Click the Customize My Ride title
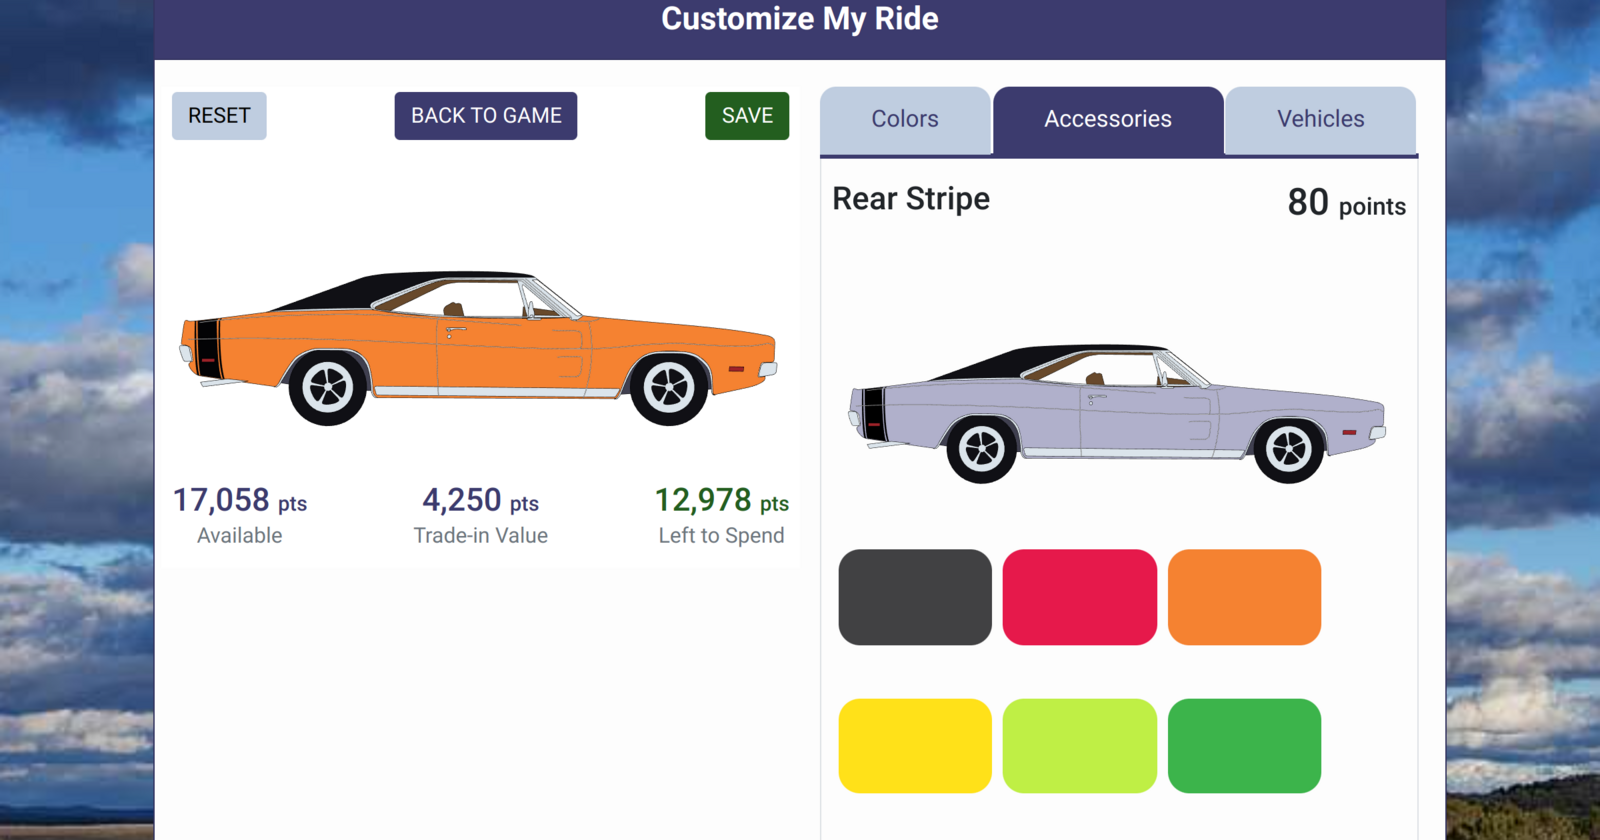Viewport: 1600px width, 840px height. 799,19
